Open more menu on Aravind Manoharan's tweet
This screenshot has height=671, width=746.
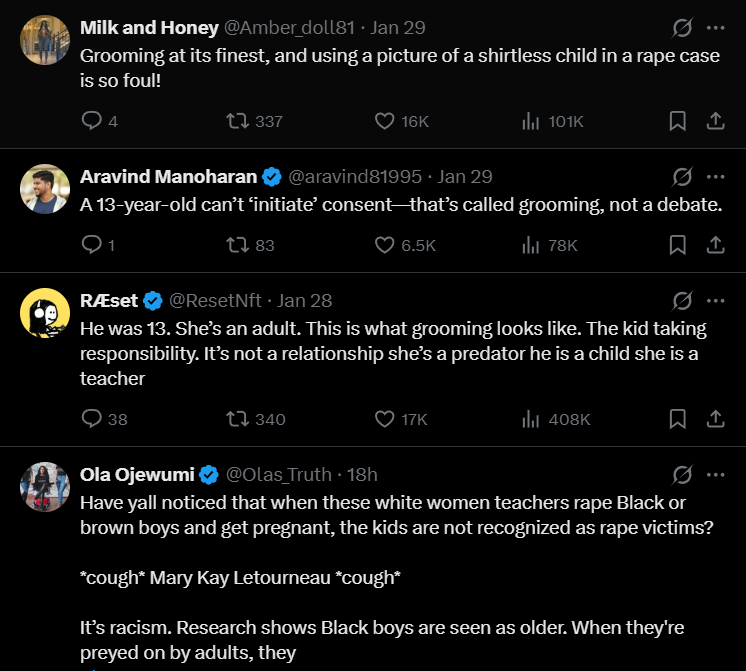715,177
